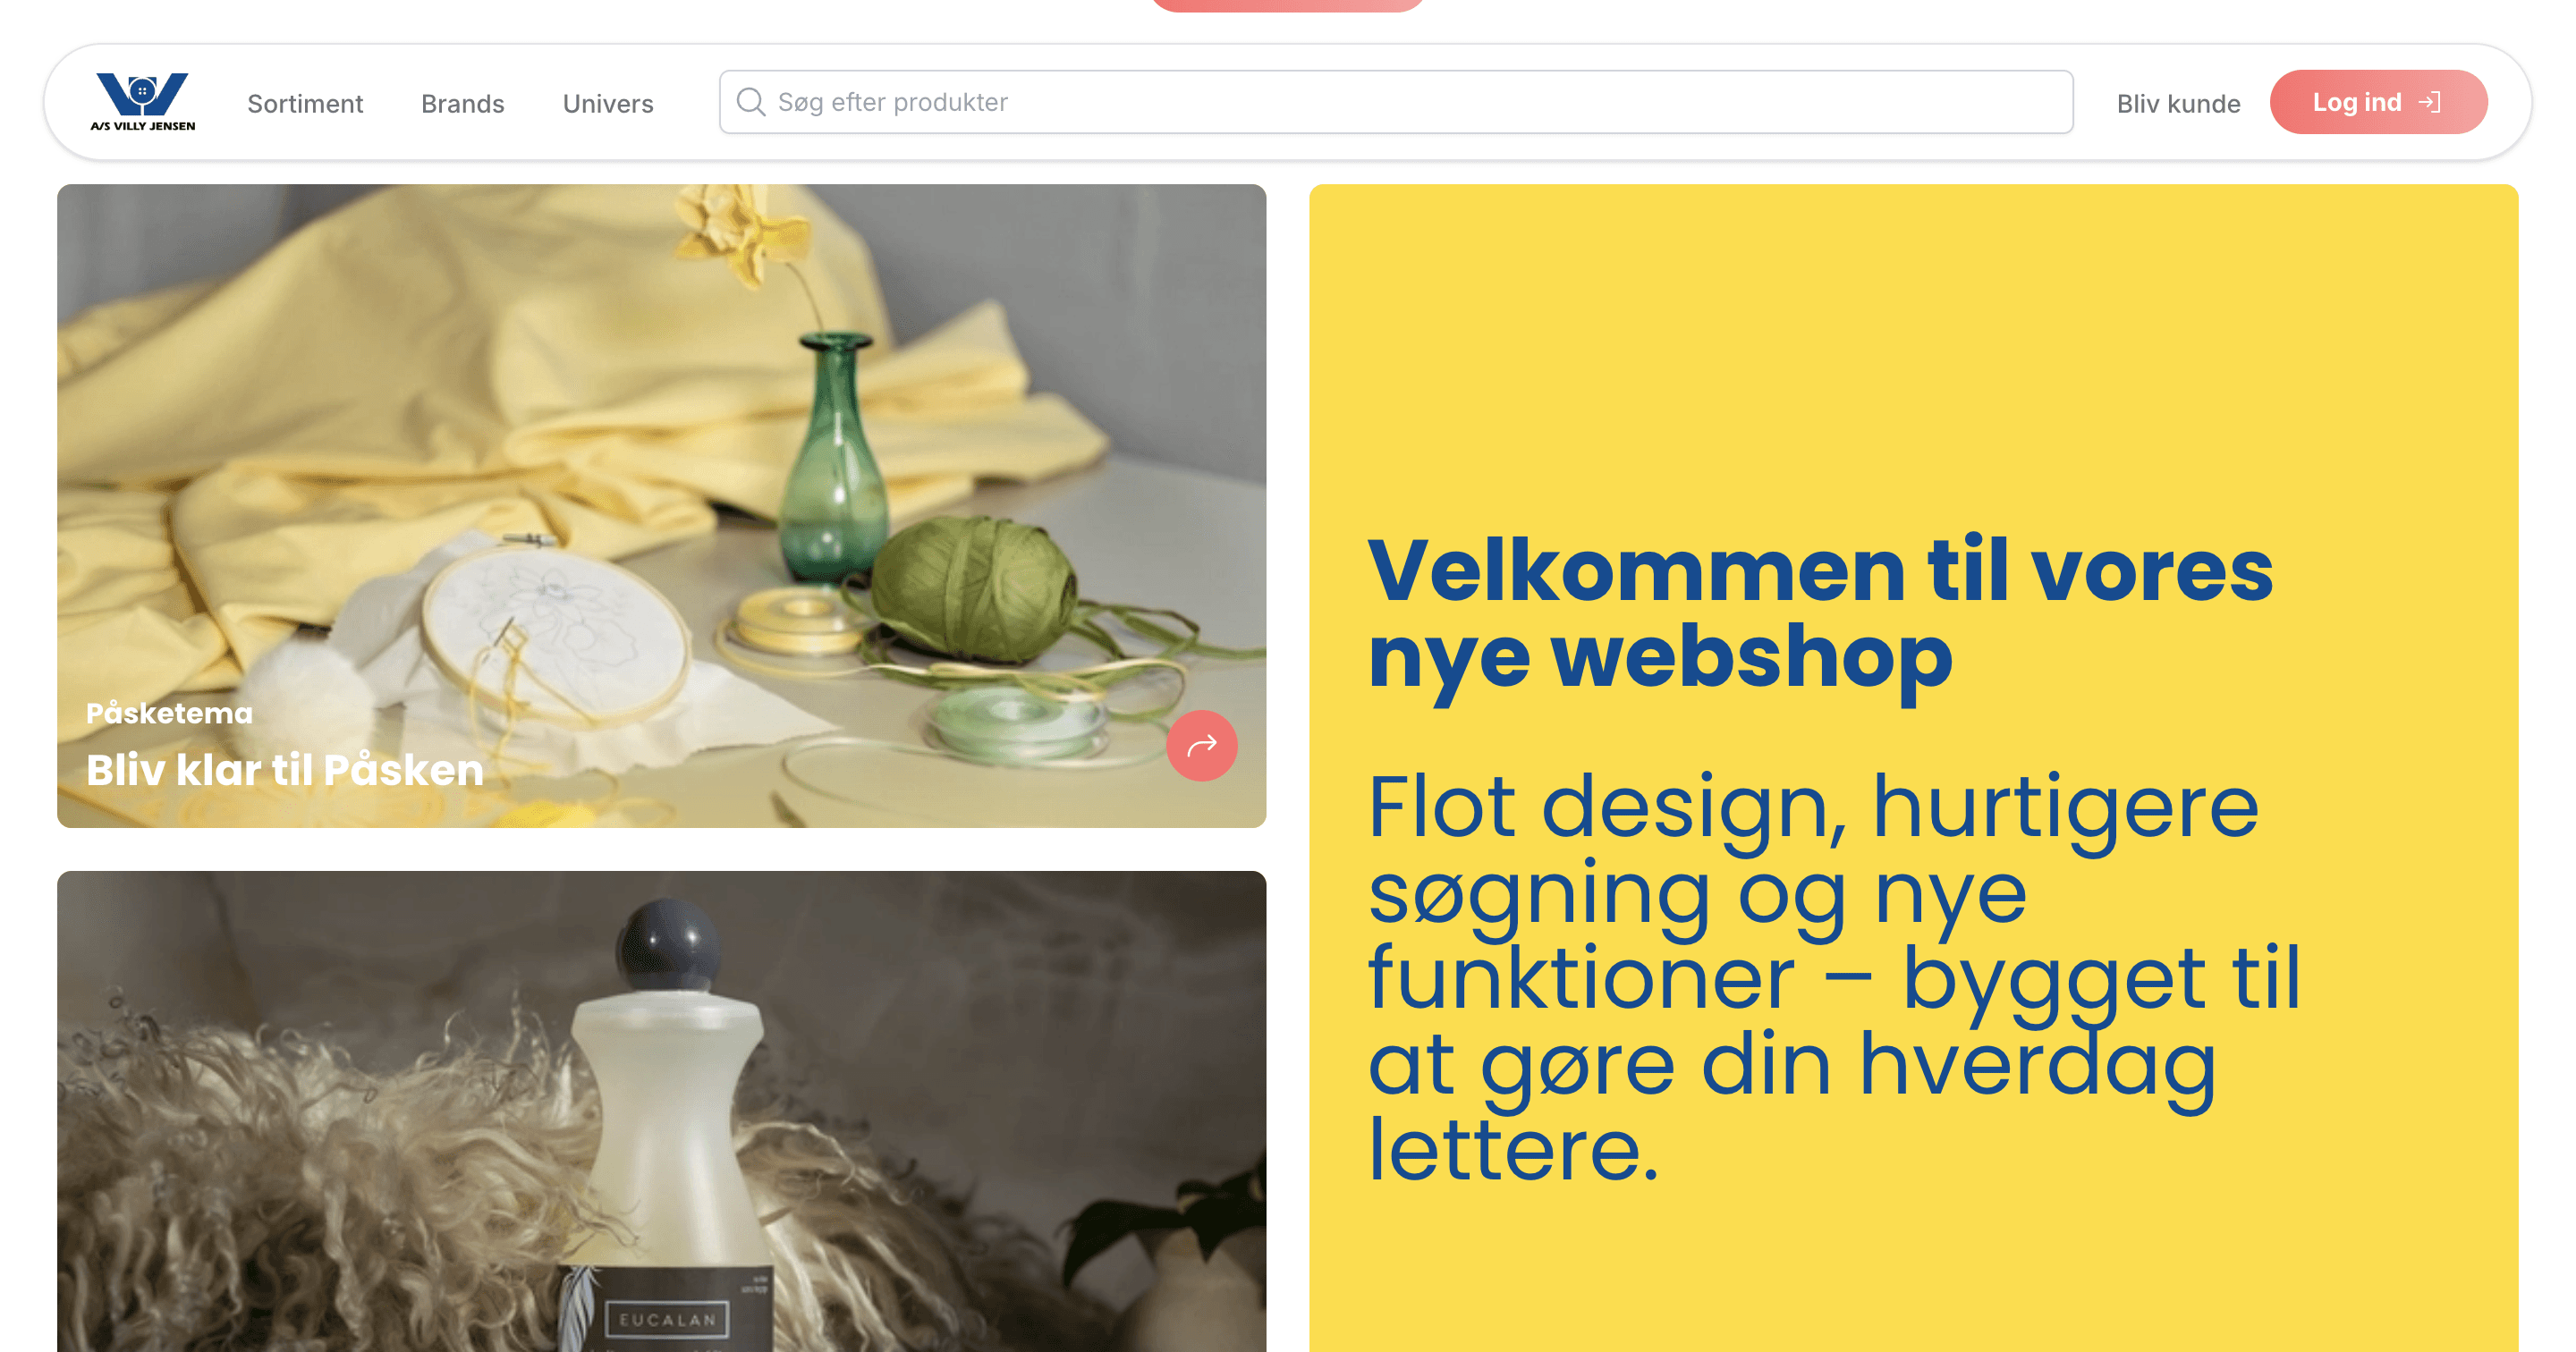Click the login arrow icon inside the Log ind button
Image resolution: width=2576 pixels, height=1352 pixels.
point(2429,102)
